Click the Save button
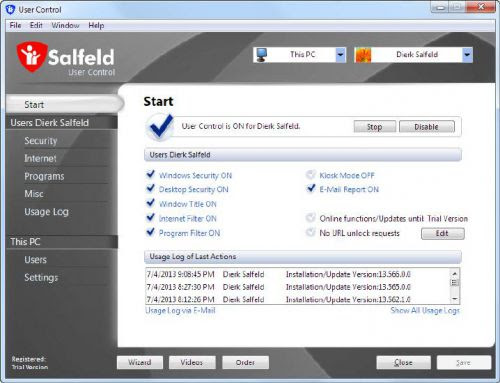500x383 pixels. click(x=464, y=362)
